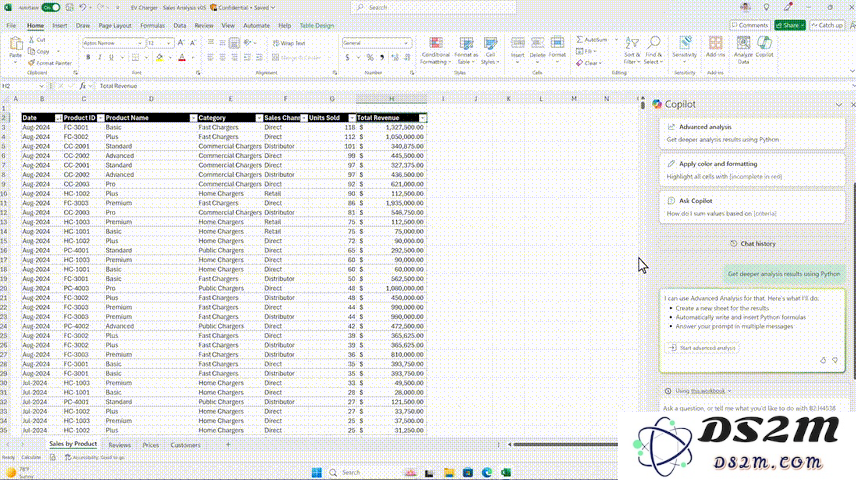Open the Formulas ribbon tab
Screen dimensions: 856x480
pos(152,26)
